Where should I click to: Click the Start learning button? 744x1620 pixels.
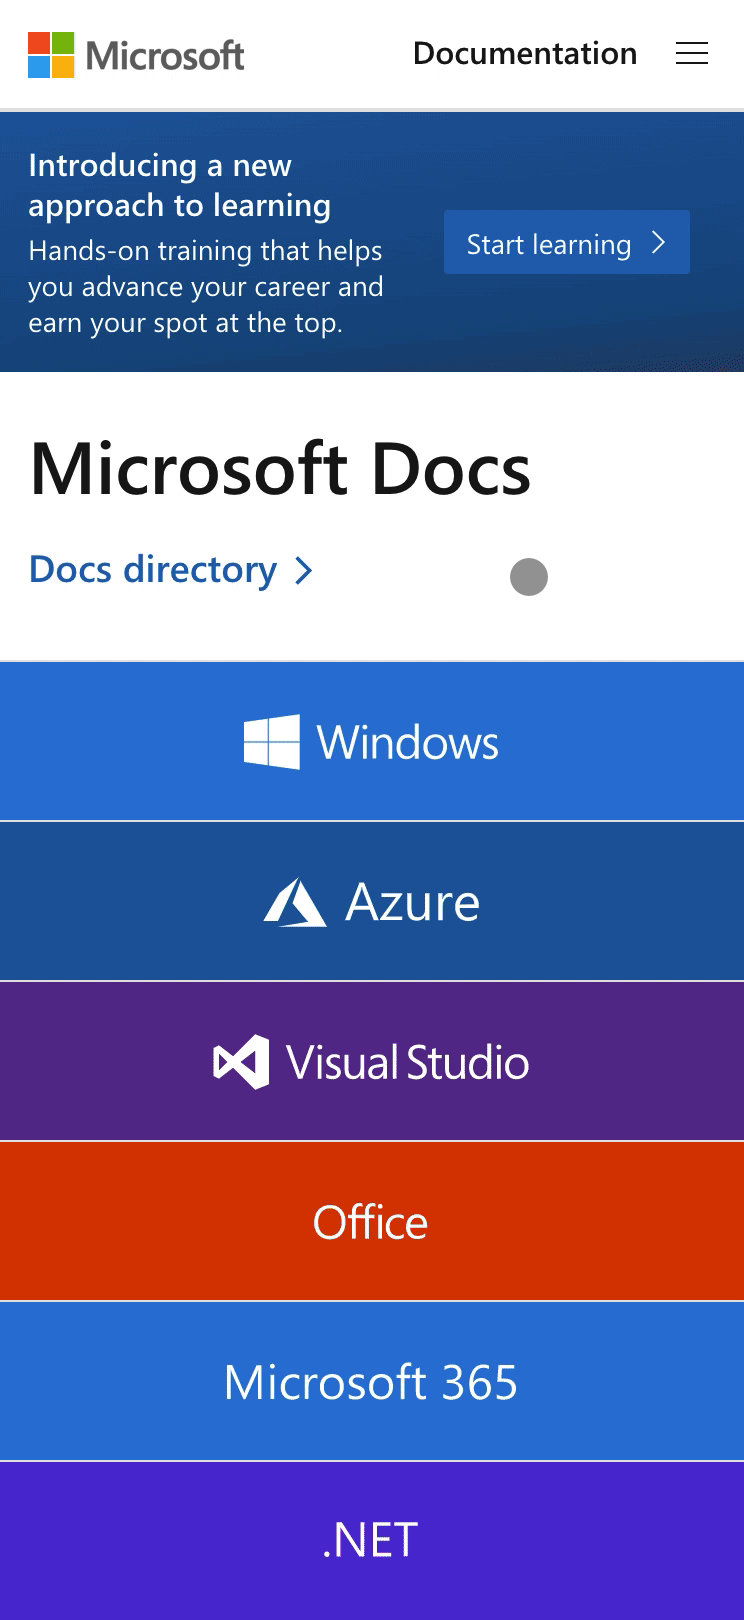pos(567,242)
